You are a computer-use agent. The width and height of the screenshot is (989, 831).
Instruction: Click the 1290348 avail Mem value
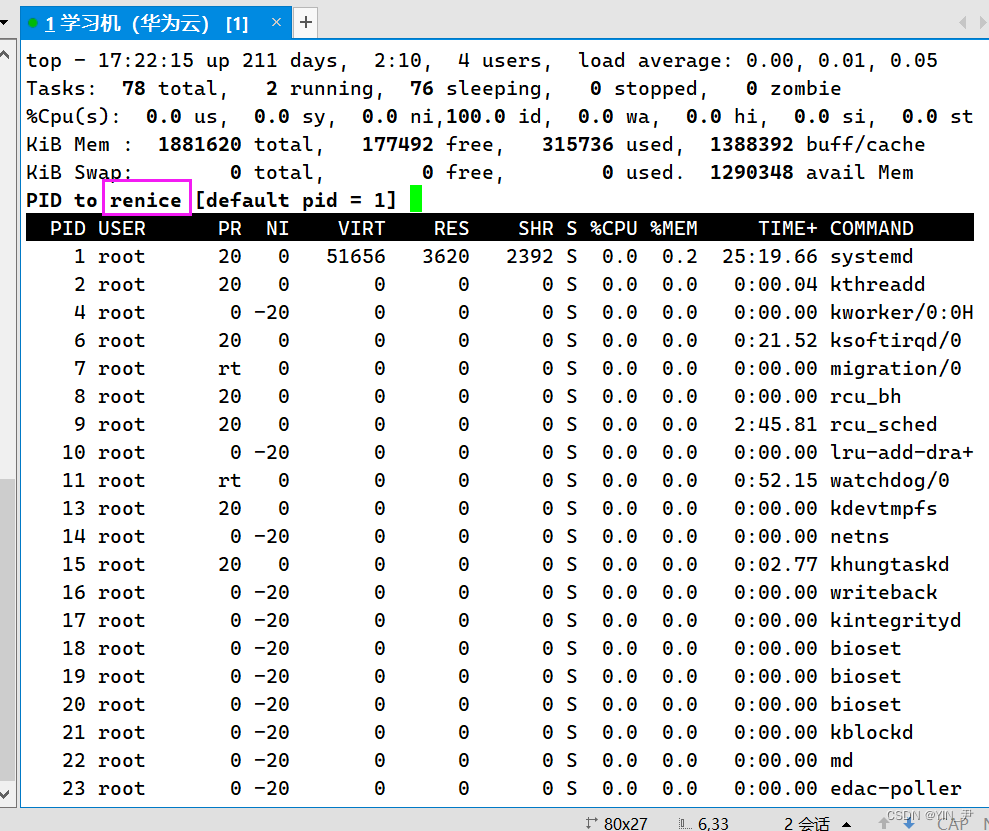click(x=752, y=173)
